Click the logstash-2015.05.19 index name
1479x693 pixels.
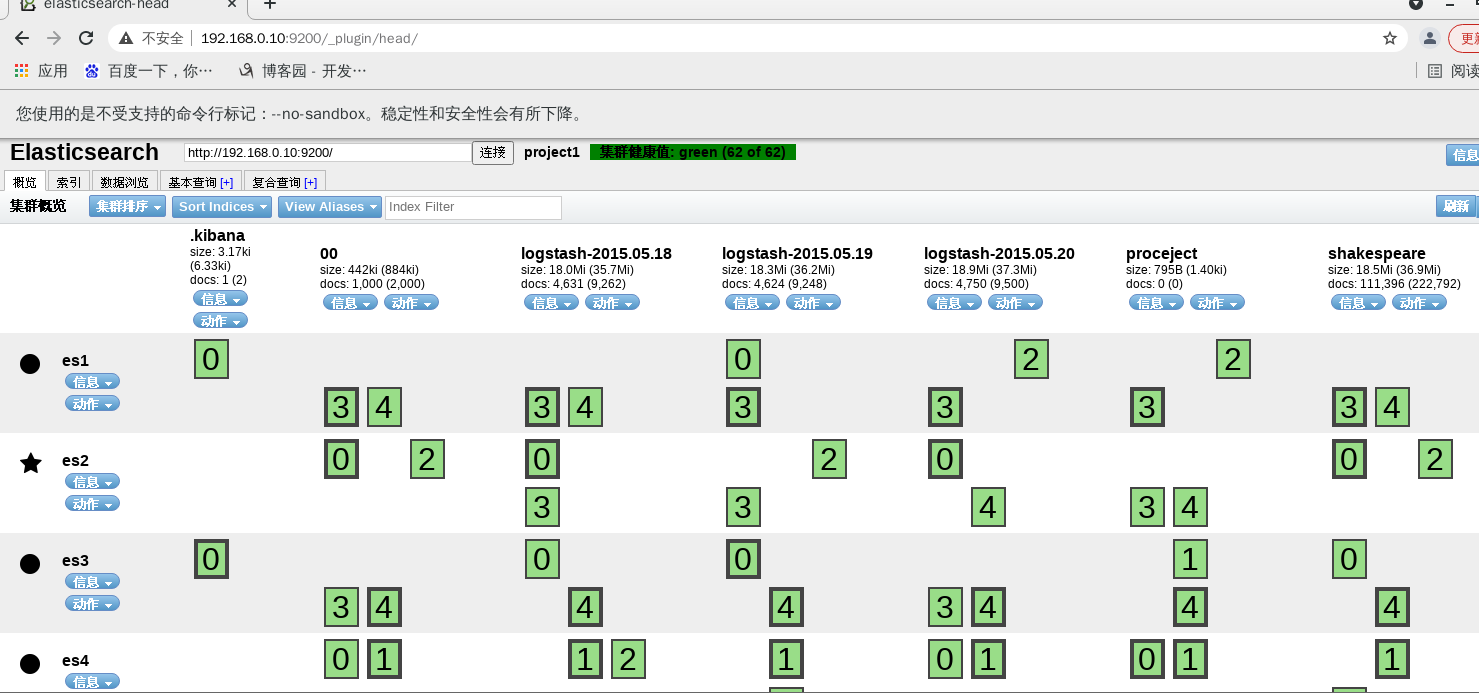coord(797,254)
